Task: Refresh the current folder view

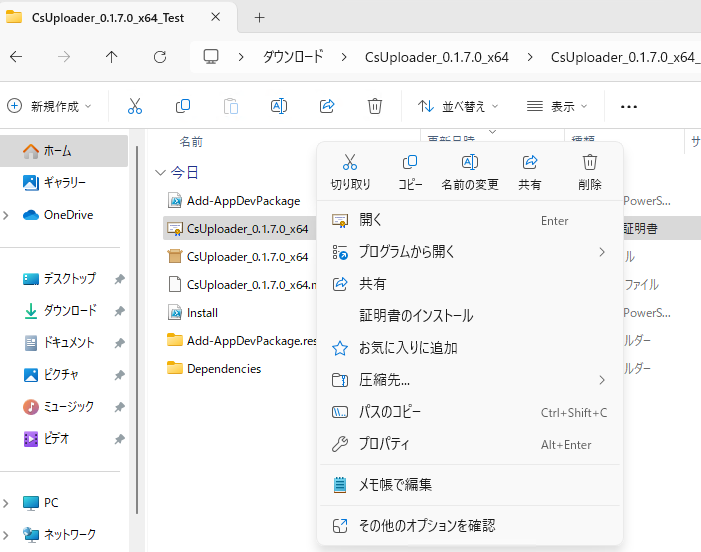Action: (x=160, y=57)
